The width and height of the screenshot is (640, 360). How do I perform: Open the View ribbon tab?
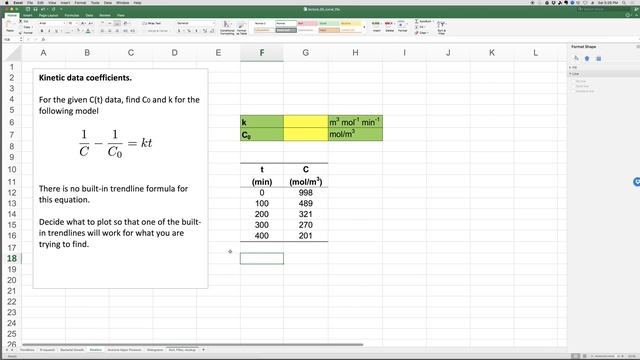pyautogui.click(x=121, y=15)
